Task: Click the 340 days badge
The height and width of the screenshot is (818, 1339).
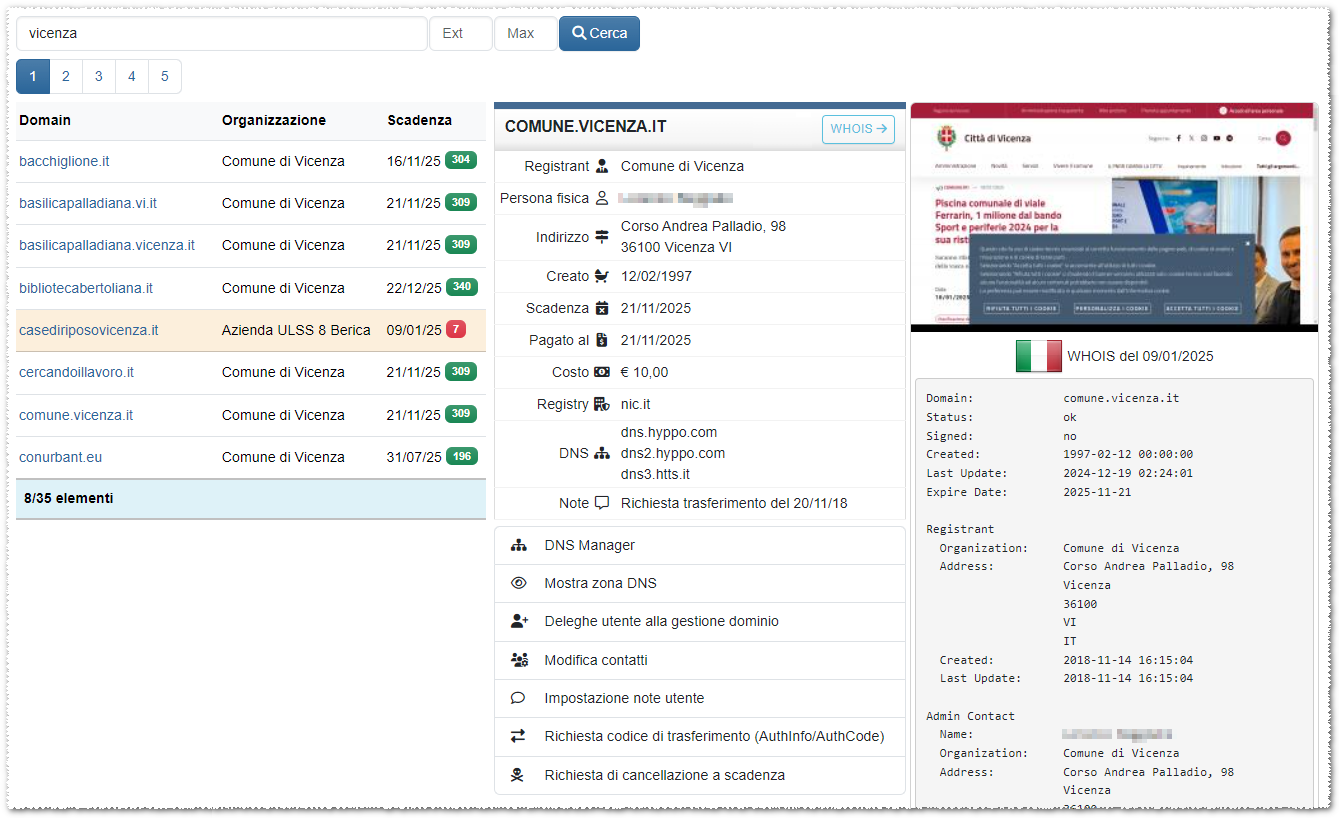Action: [x=461, y=287]
